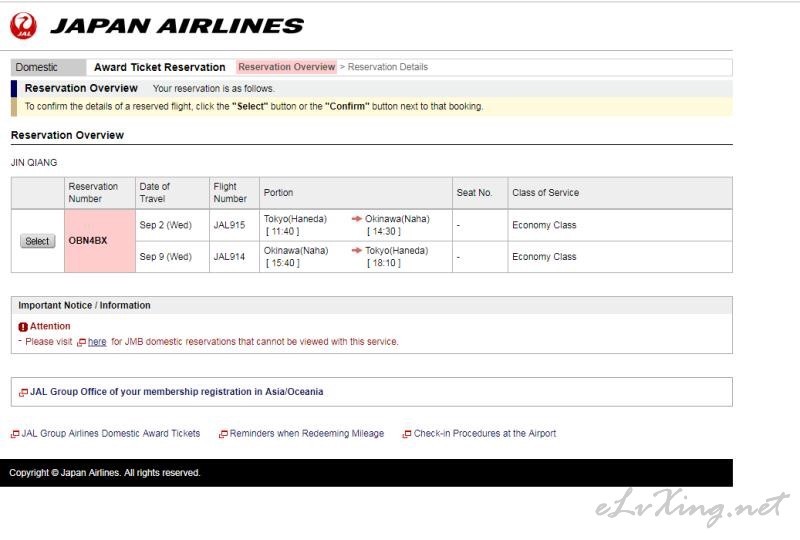Click popup icon beside JAL Group Office link
The height and width of the screenshot is (540, 800).
coord(23,392)
